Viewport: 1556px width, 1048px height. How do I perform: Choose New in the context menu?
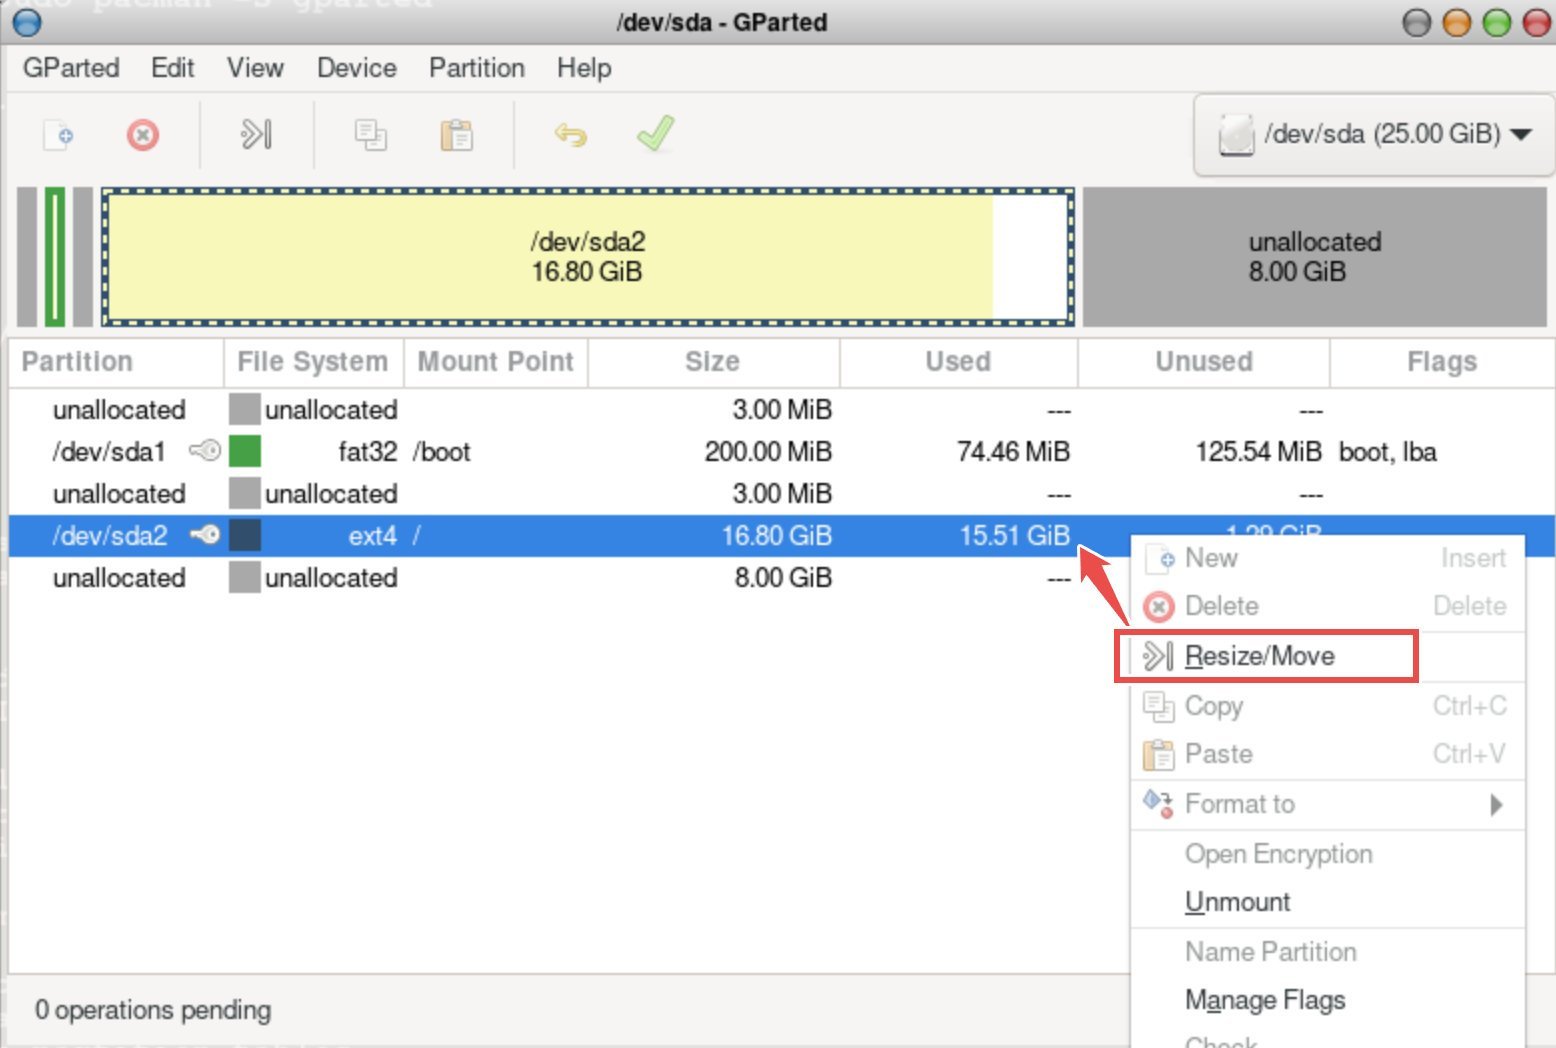click(1327, 558)
